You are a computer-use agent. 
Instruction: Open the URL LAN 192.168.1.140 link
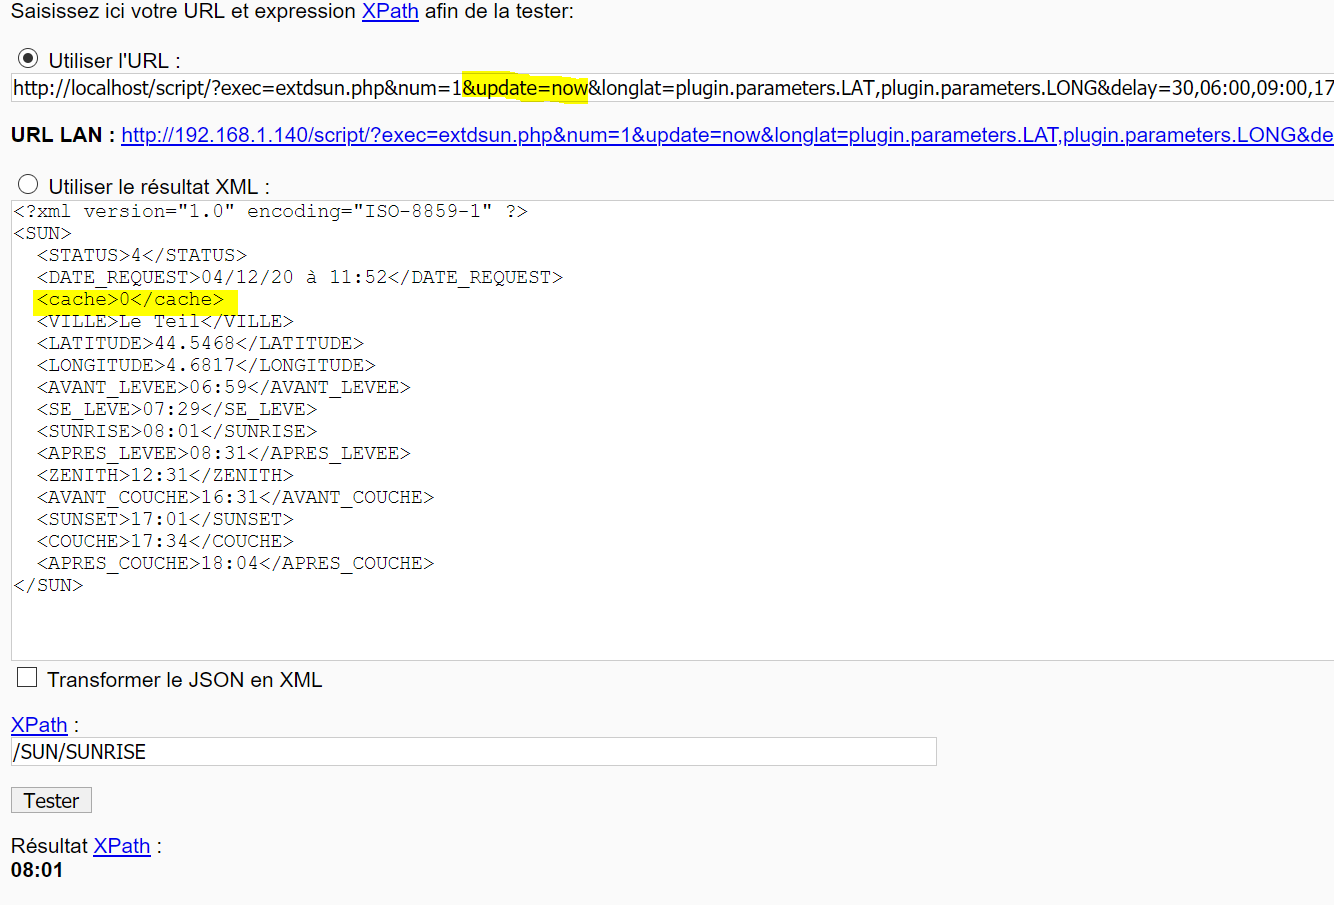pos(726,135)
